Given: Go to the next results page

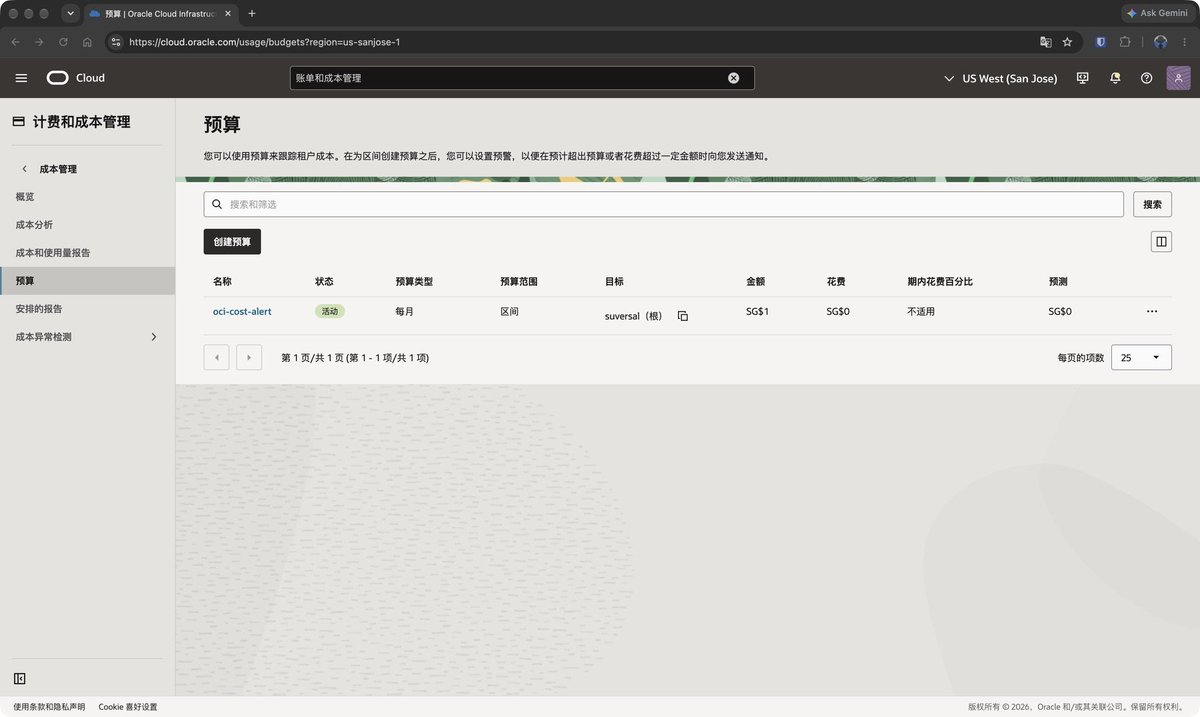Looking at the screenshot, I should pyautogui.click(x=249, y=357).
